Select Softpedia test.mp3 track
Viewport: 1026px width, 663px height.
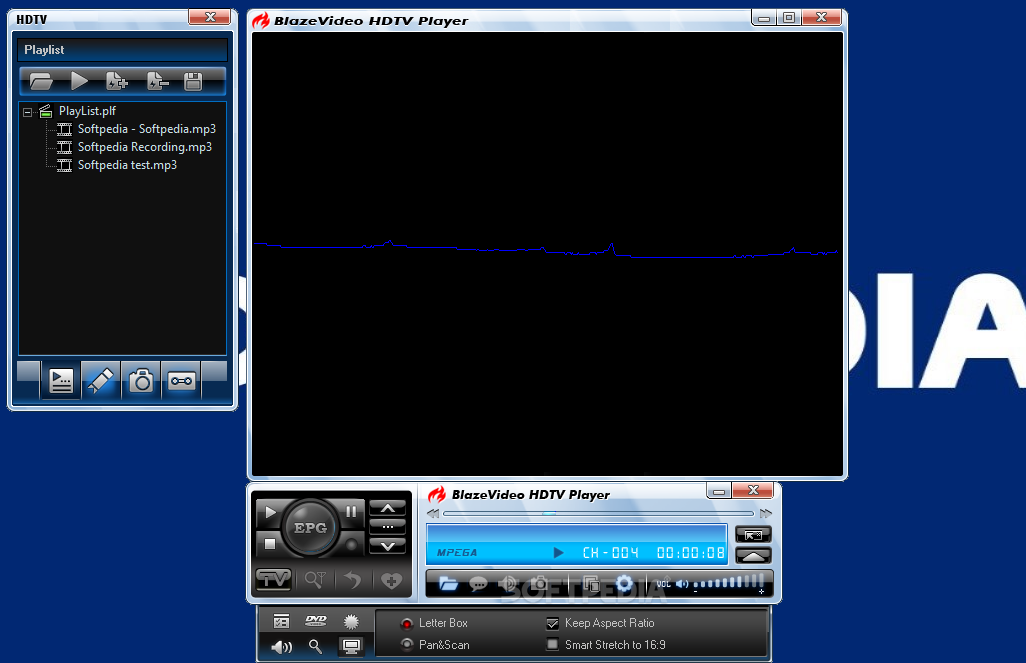[127, 165]
